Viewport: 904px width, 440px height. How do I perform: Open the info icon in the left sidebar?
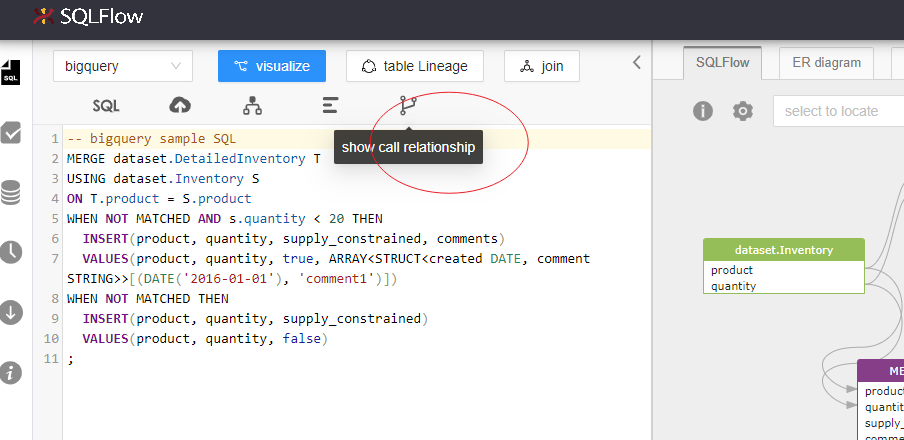point(10,373)
